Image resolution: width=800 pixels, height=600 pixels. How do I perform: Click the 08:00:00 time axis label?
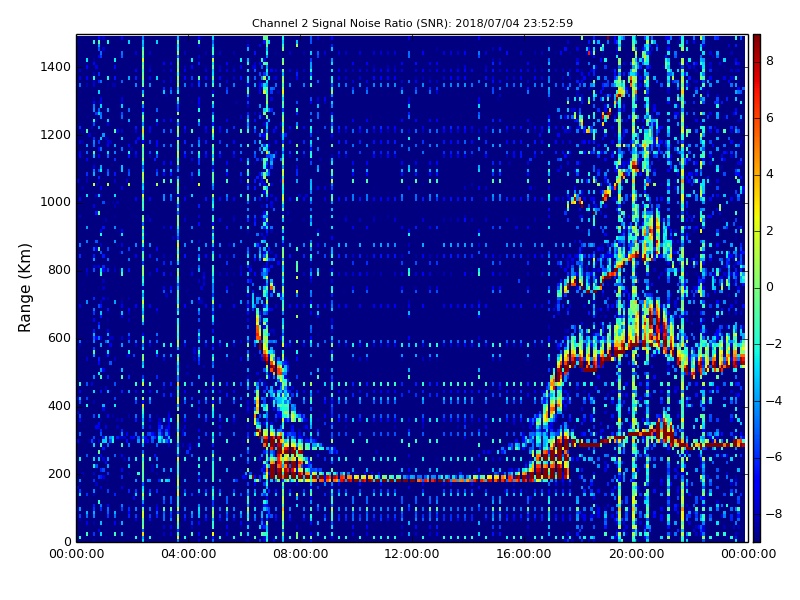coord(301,554)
